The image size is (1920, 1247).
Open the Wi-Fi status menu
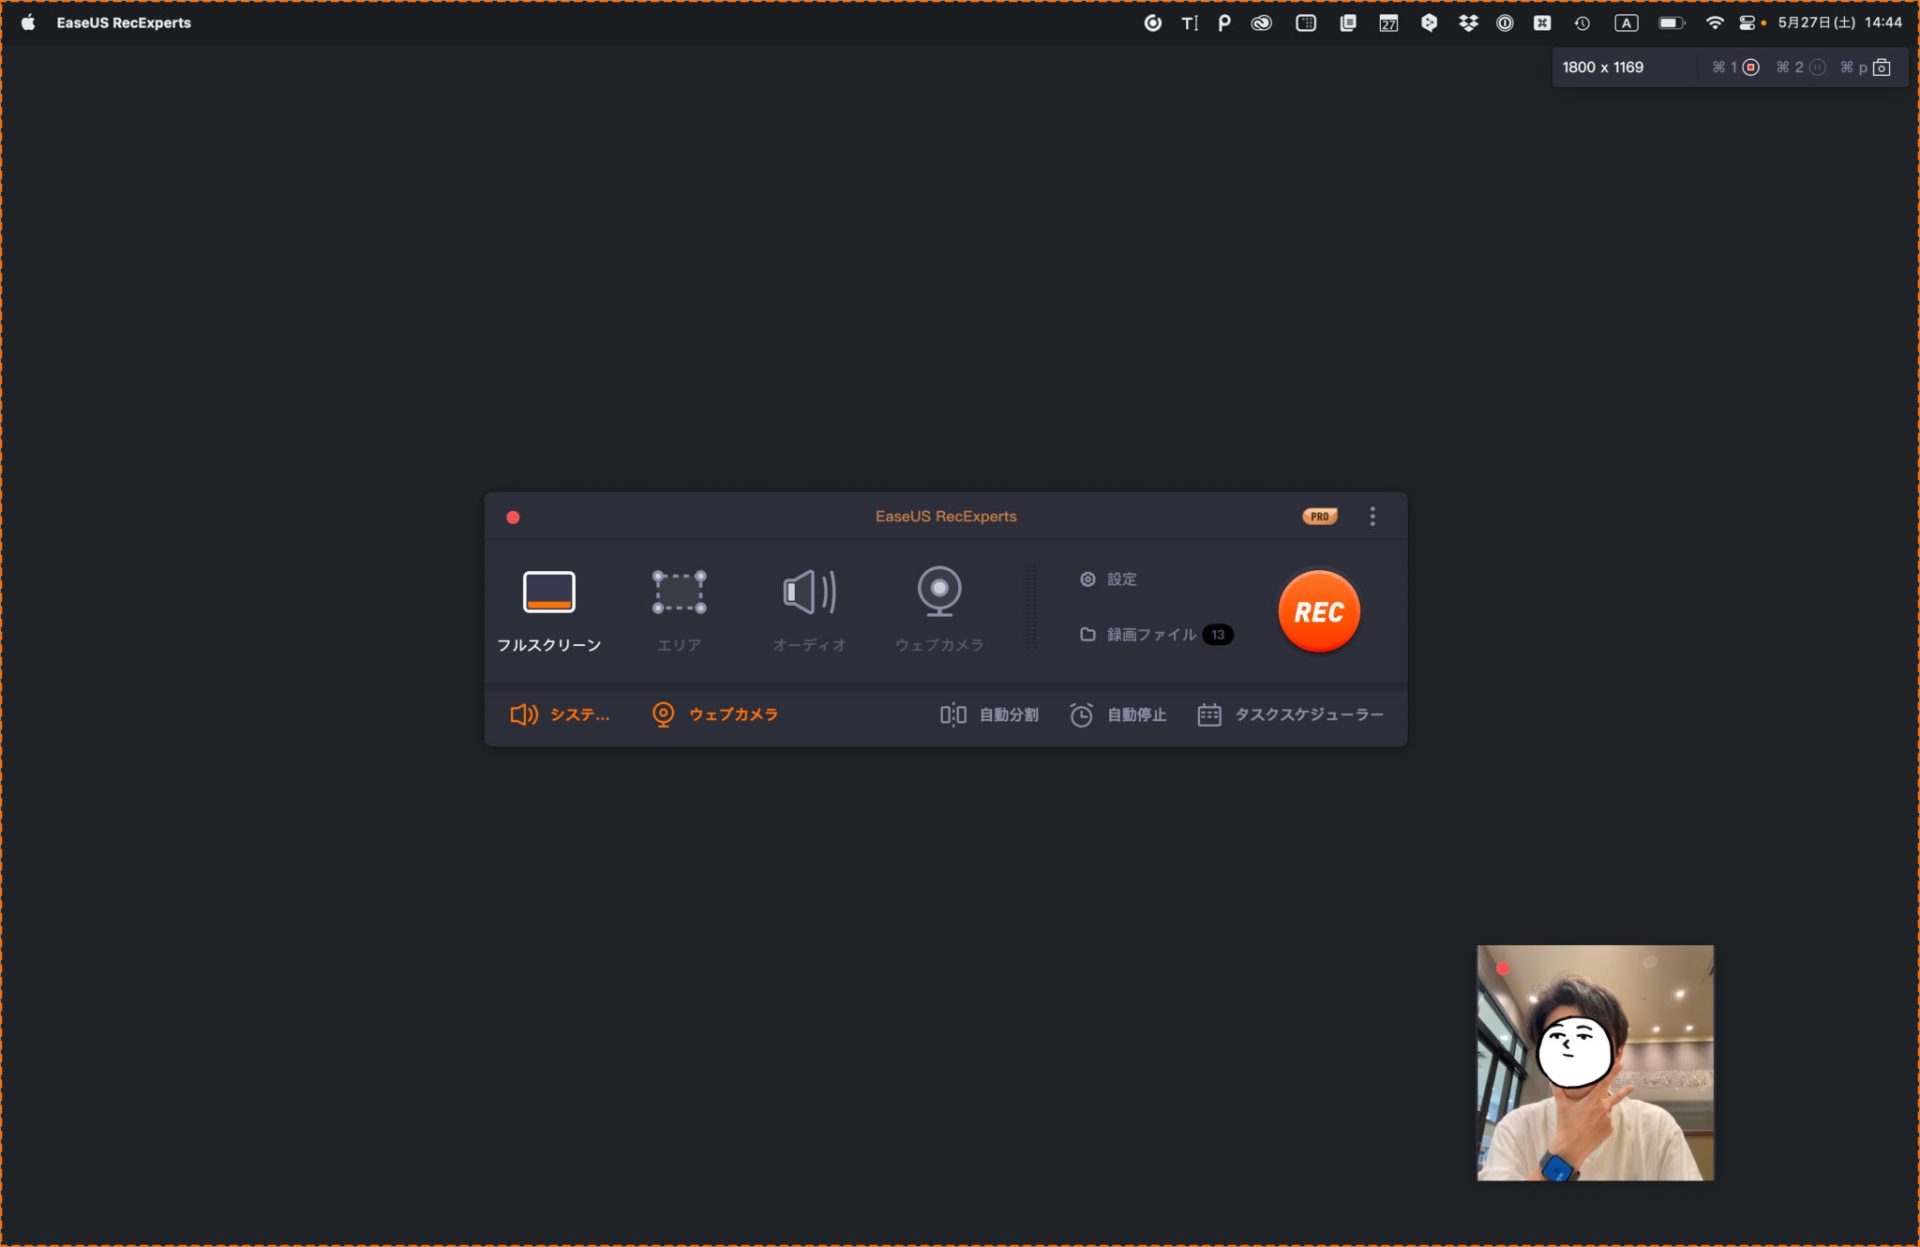click(1714, 22)
